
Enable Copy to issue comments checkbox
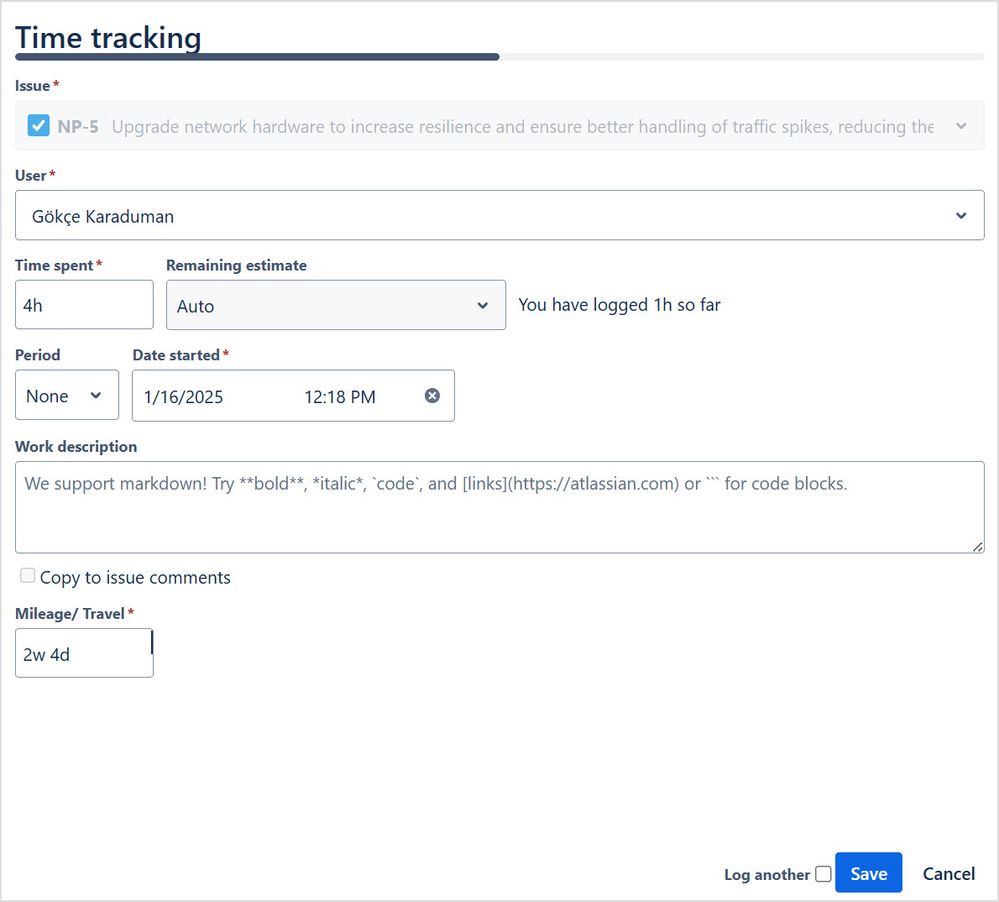click(x=27, y=576)
